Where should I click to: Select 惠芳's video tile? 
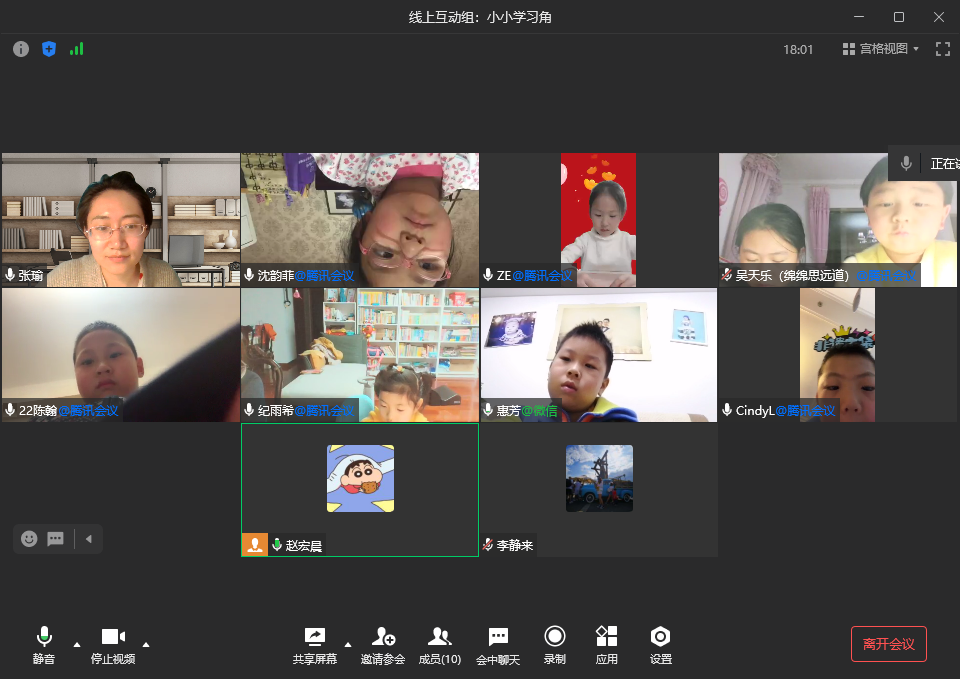[599, 355]
